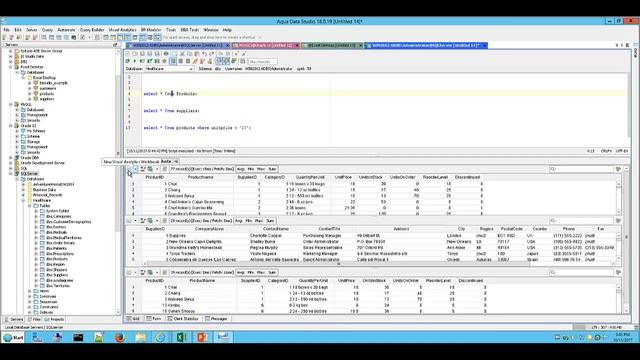
Task: Open Internet Explorer from the taskbar
Action: coord(160,337)
